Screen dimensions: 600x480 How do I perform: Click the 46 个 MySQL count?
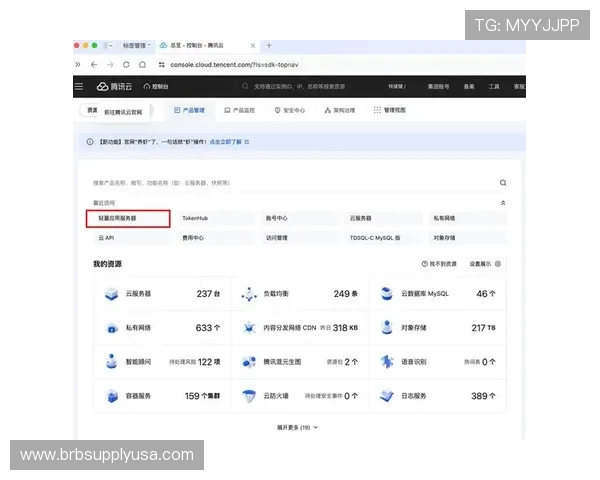[486, 294]
